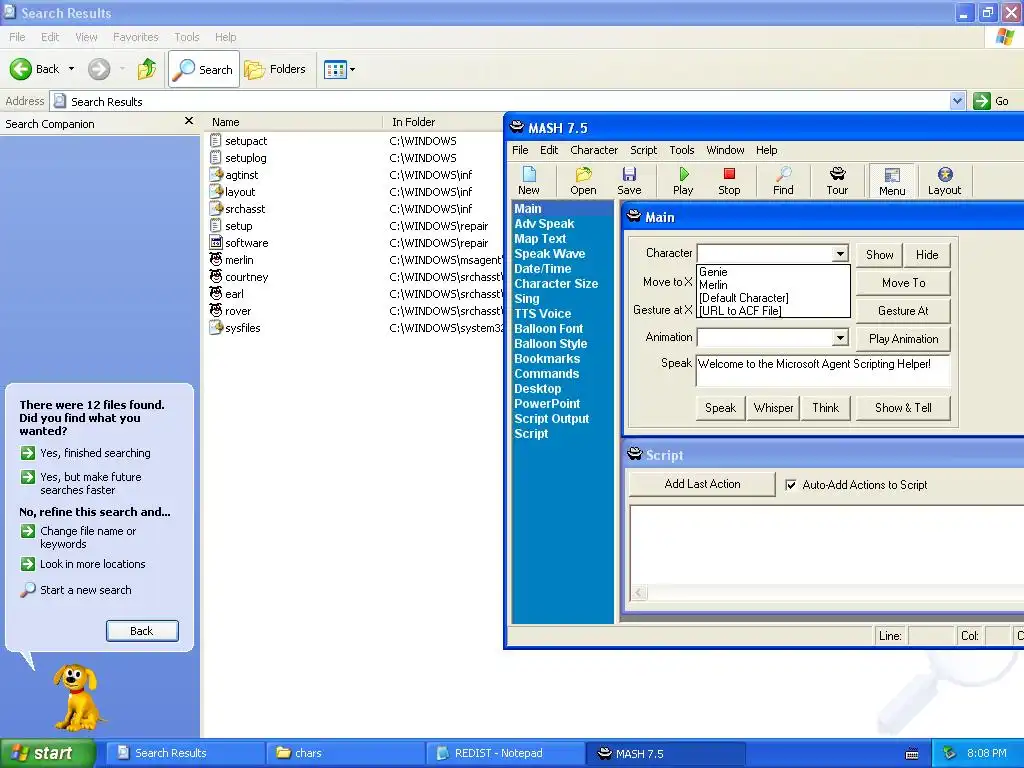
Task: Click the Layout toolbar button
Action: [x=944, y=180]
